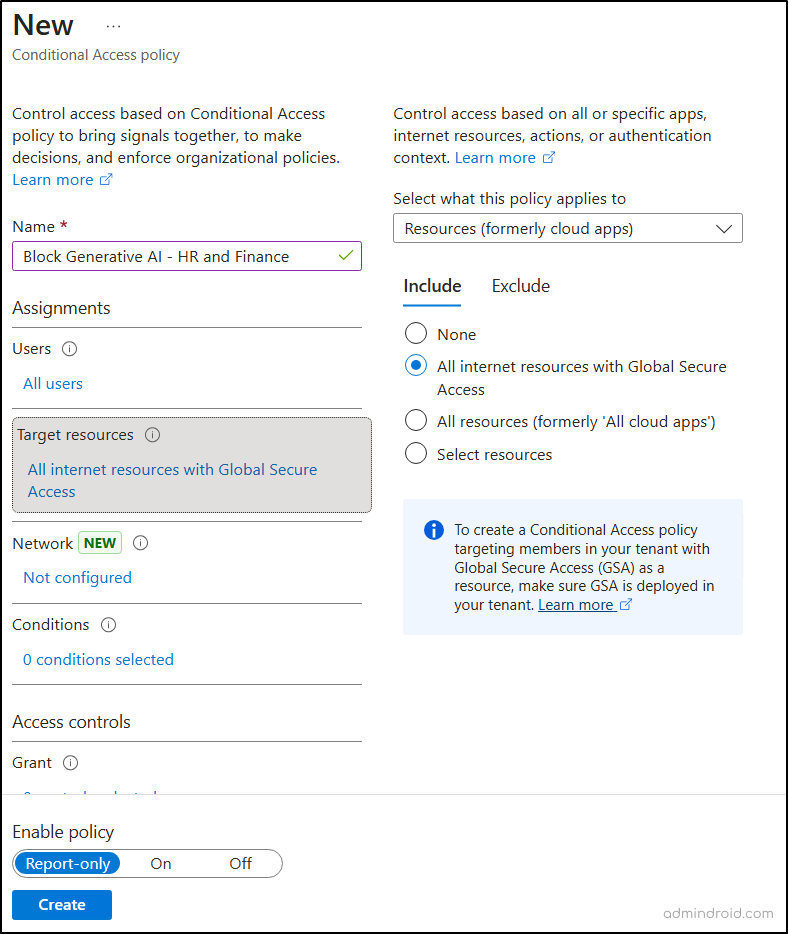The width and height of the screenshot is (788, 934).
Task: Click the info icon beside Conditions
Action: pos(108,625)
